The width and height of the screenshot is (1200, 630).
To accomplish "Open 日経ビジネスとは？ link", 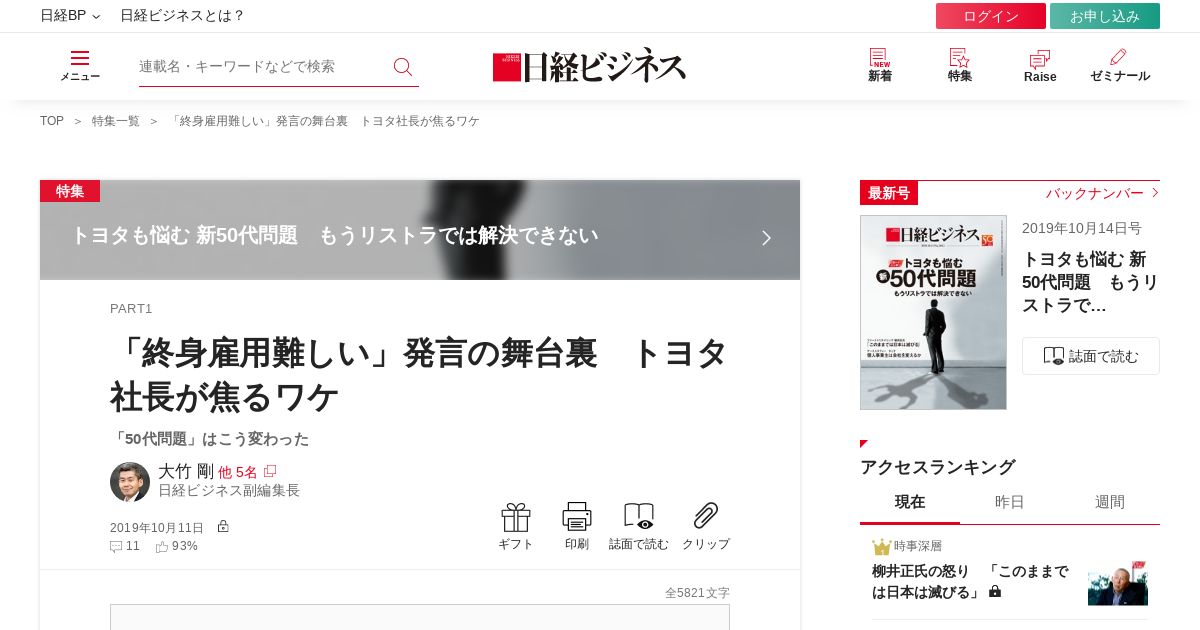I will tap(183, 16).
